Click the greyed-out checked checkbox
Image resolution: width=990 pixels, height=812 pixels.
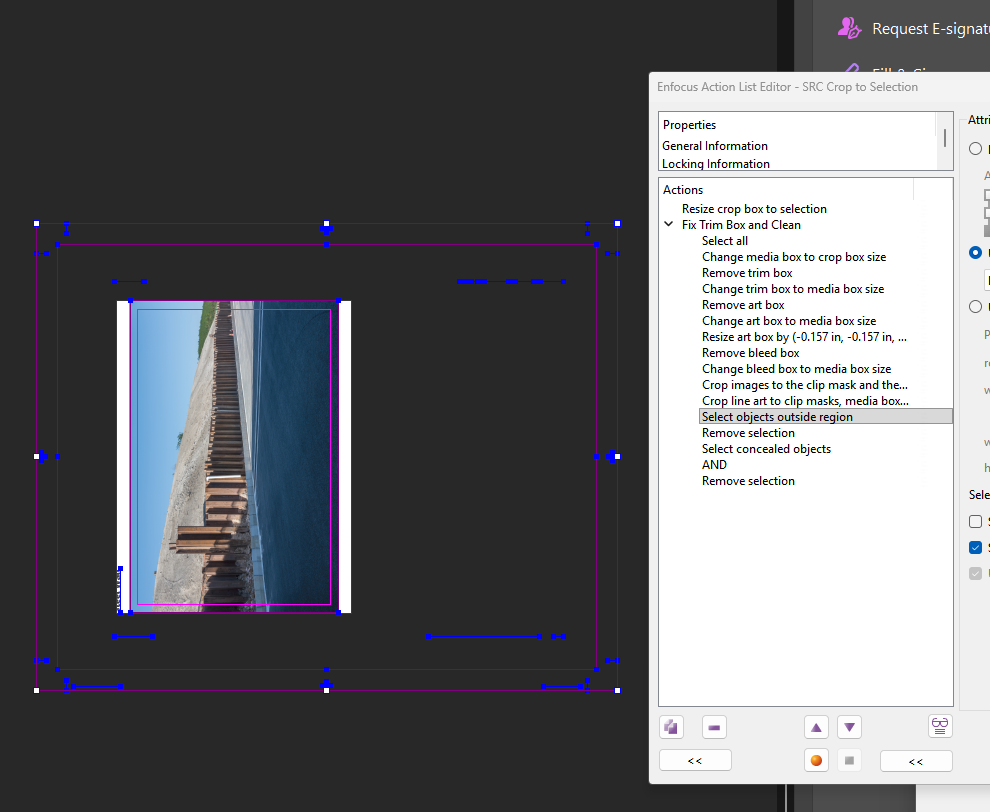(975, 573)
